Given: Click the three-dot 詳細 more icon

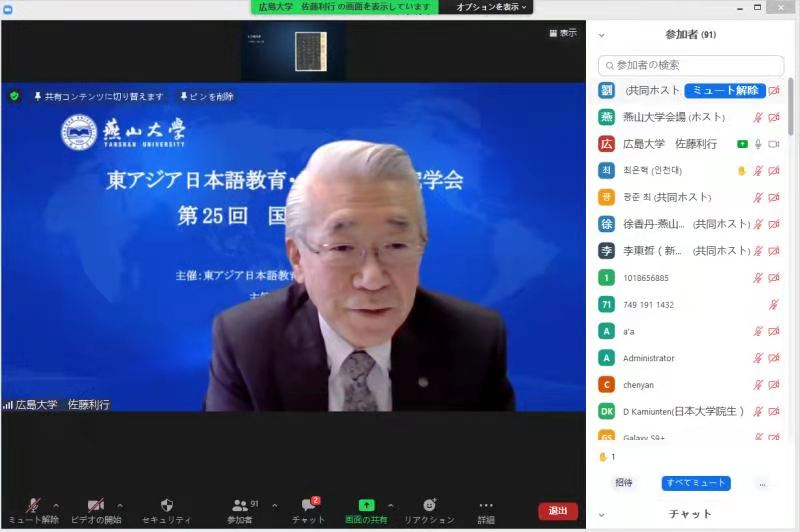Looking at the screenshot, I should point(486,505).
